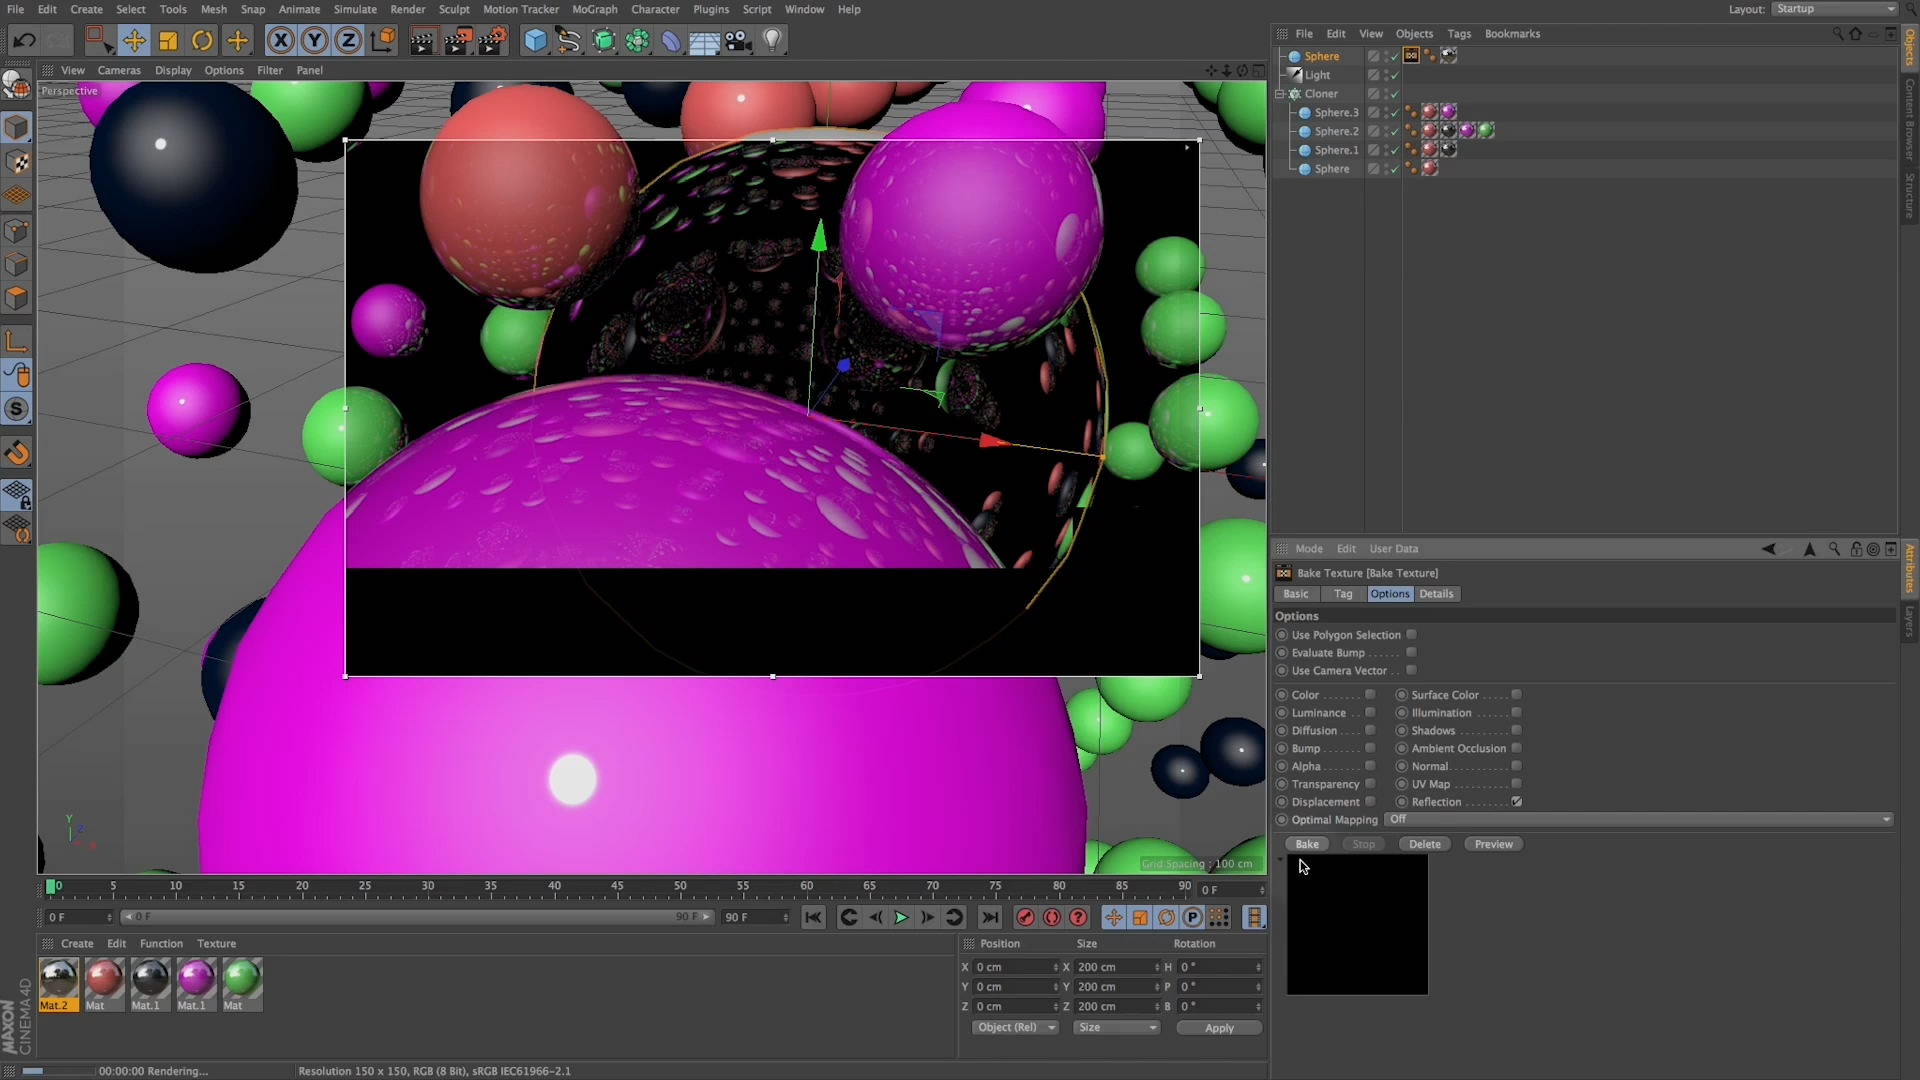Click search icon in Object Manager
Viewport: 1920px width, 1080px height.
(x=1837, y=33)
